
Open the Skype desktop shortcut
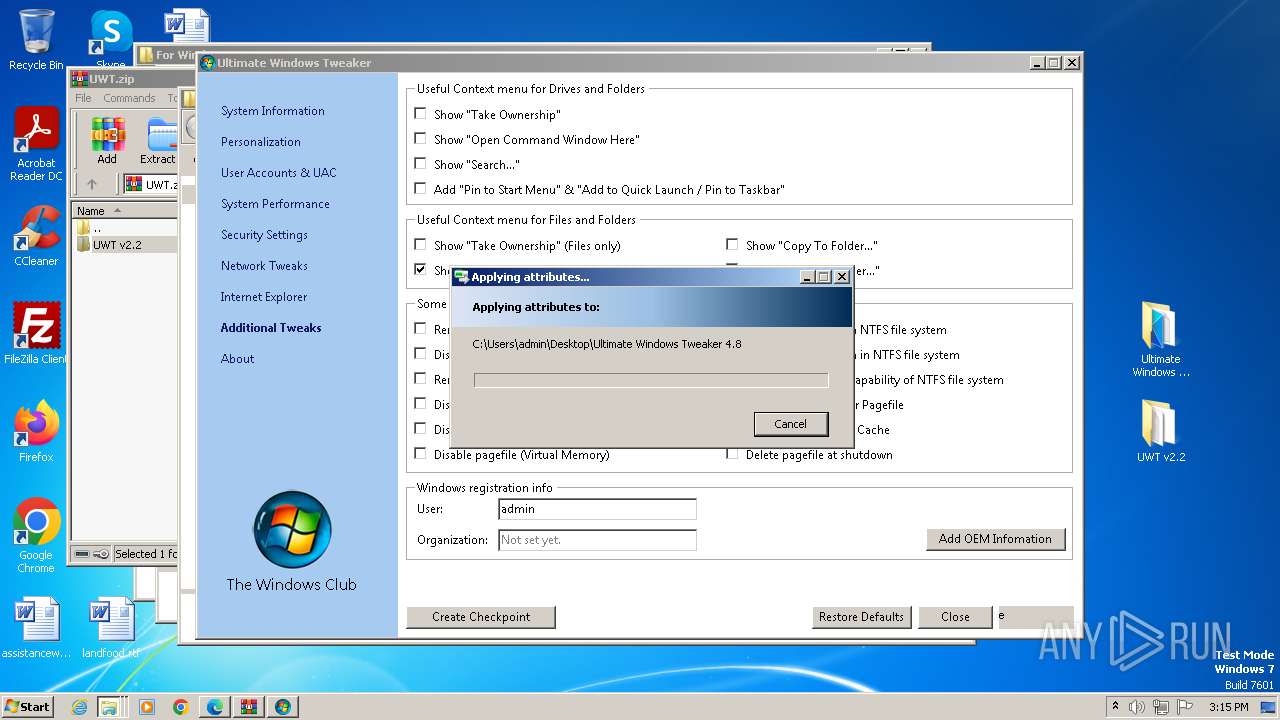[110, 40]
